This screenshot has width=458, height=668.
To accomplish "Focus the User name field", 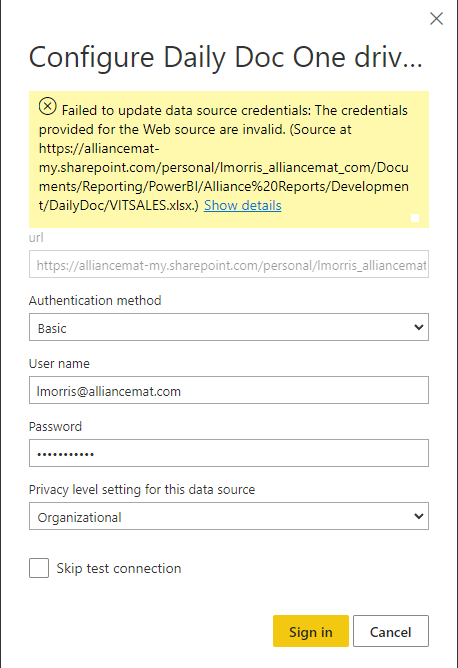I will (229, 390).
